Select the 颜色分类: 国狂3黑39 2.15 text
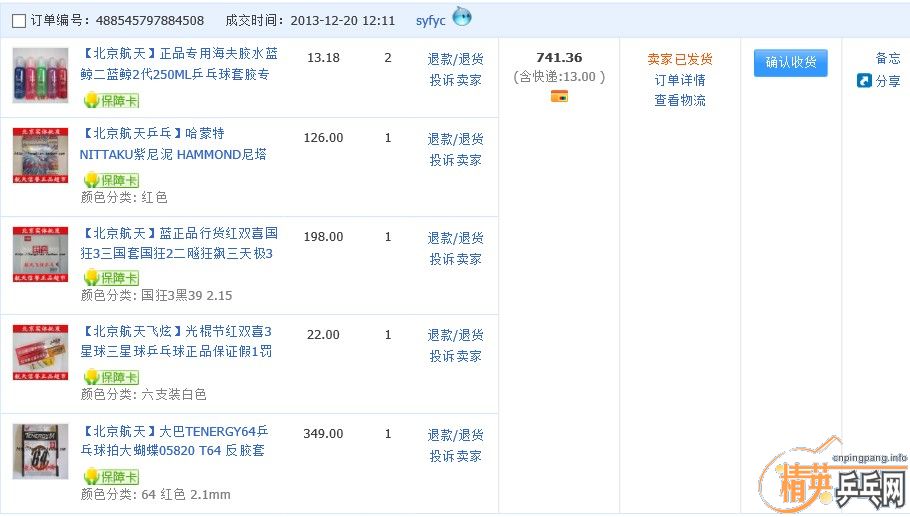 [x=156, y=295]
